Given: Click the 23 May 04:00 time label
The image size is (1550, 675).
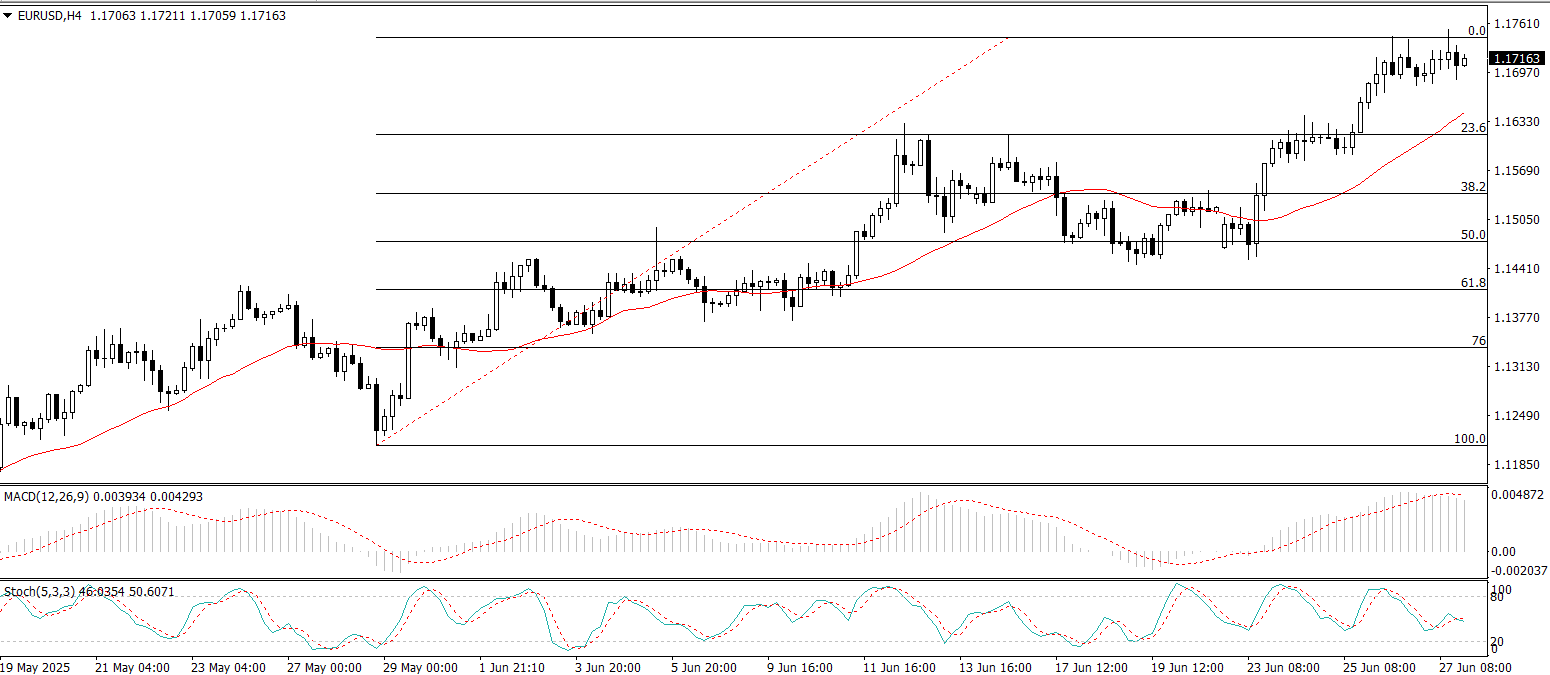Looking at the screenshot, I should tap(229, 667).
